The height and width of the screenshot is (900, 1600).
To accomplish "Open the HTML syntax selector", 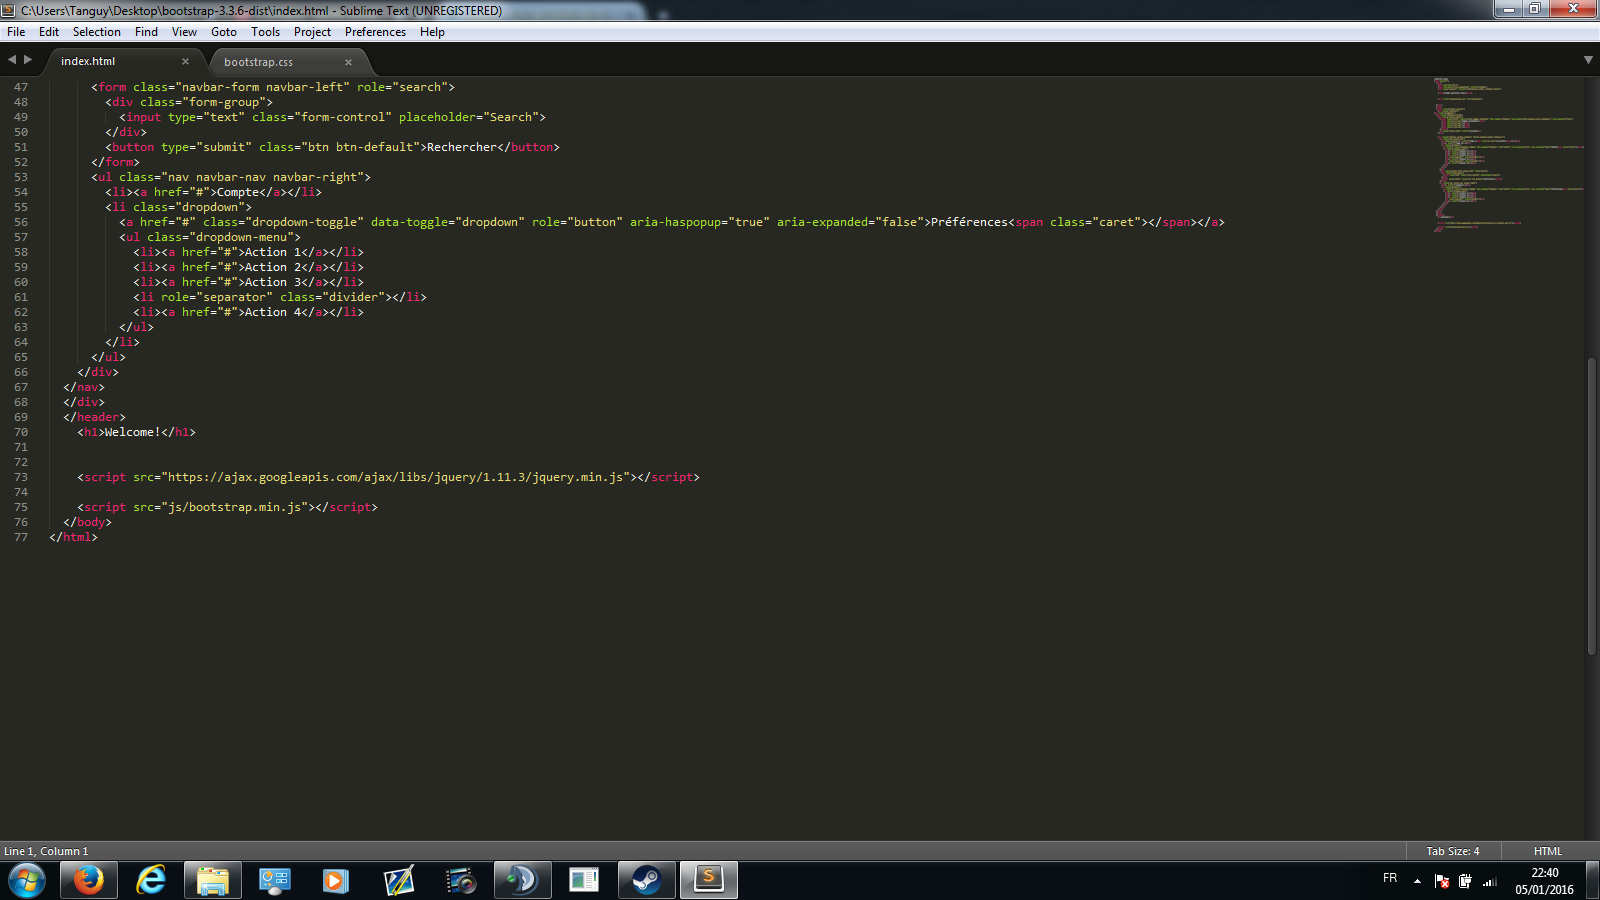I will 1548,851.
